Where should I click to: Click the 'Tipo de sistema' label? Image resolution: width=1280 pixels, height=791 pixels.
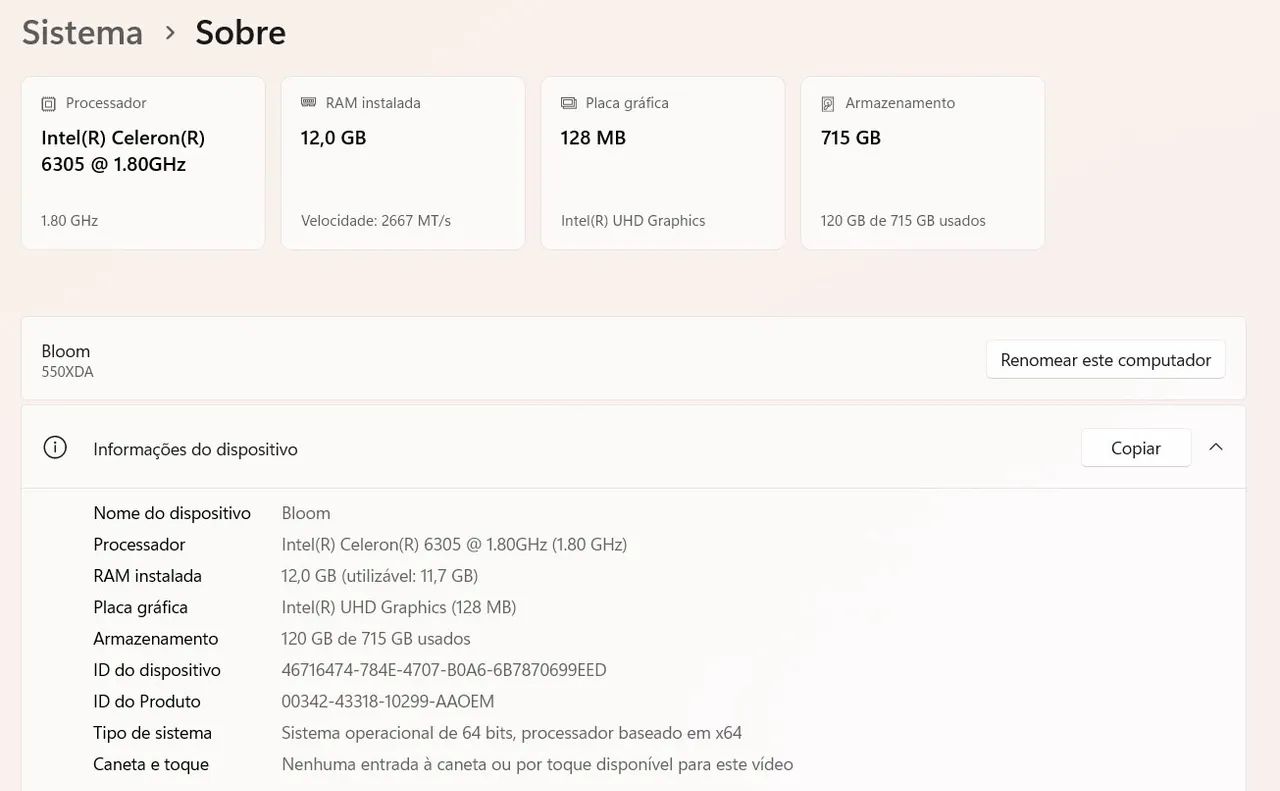(x=152, y=733)
